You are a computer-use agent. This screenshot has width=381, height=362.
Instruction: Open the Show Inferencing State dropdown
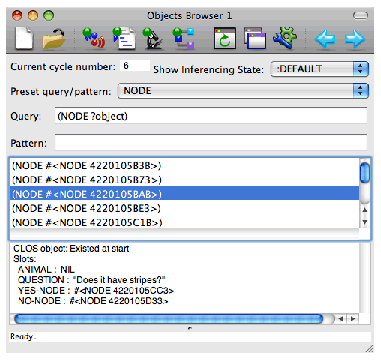(319, 69)
